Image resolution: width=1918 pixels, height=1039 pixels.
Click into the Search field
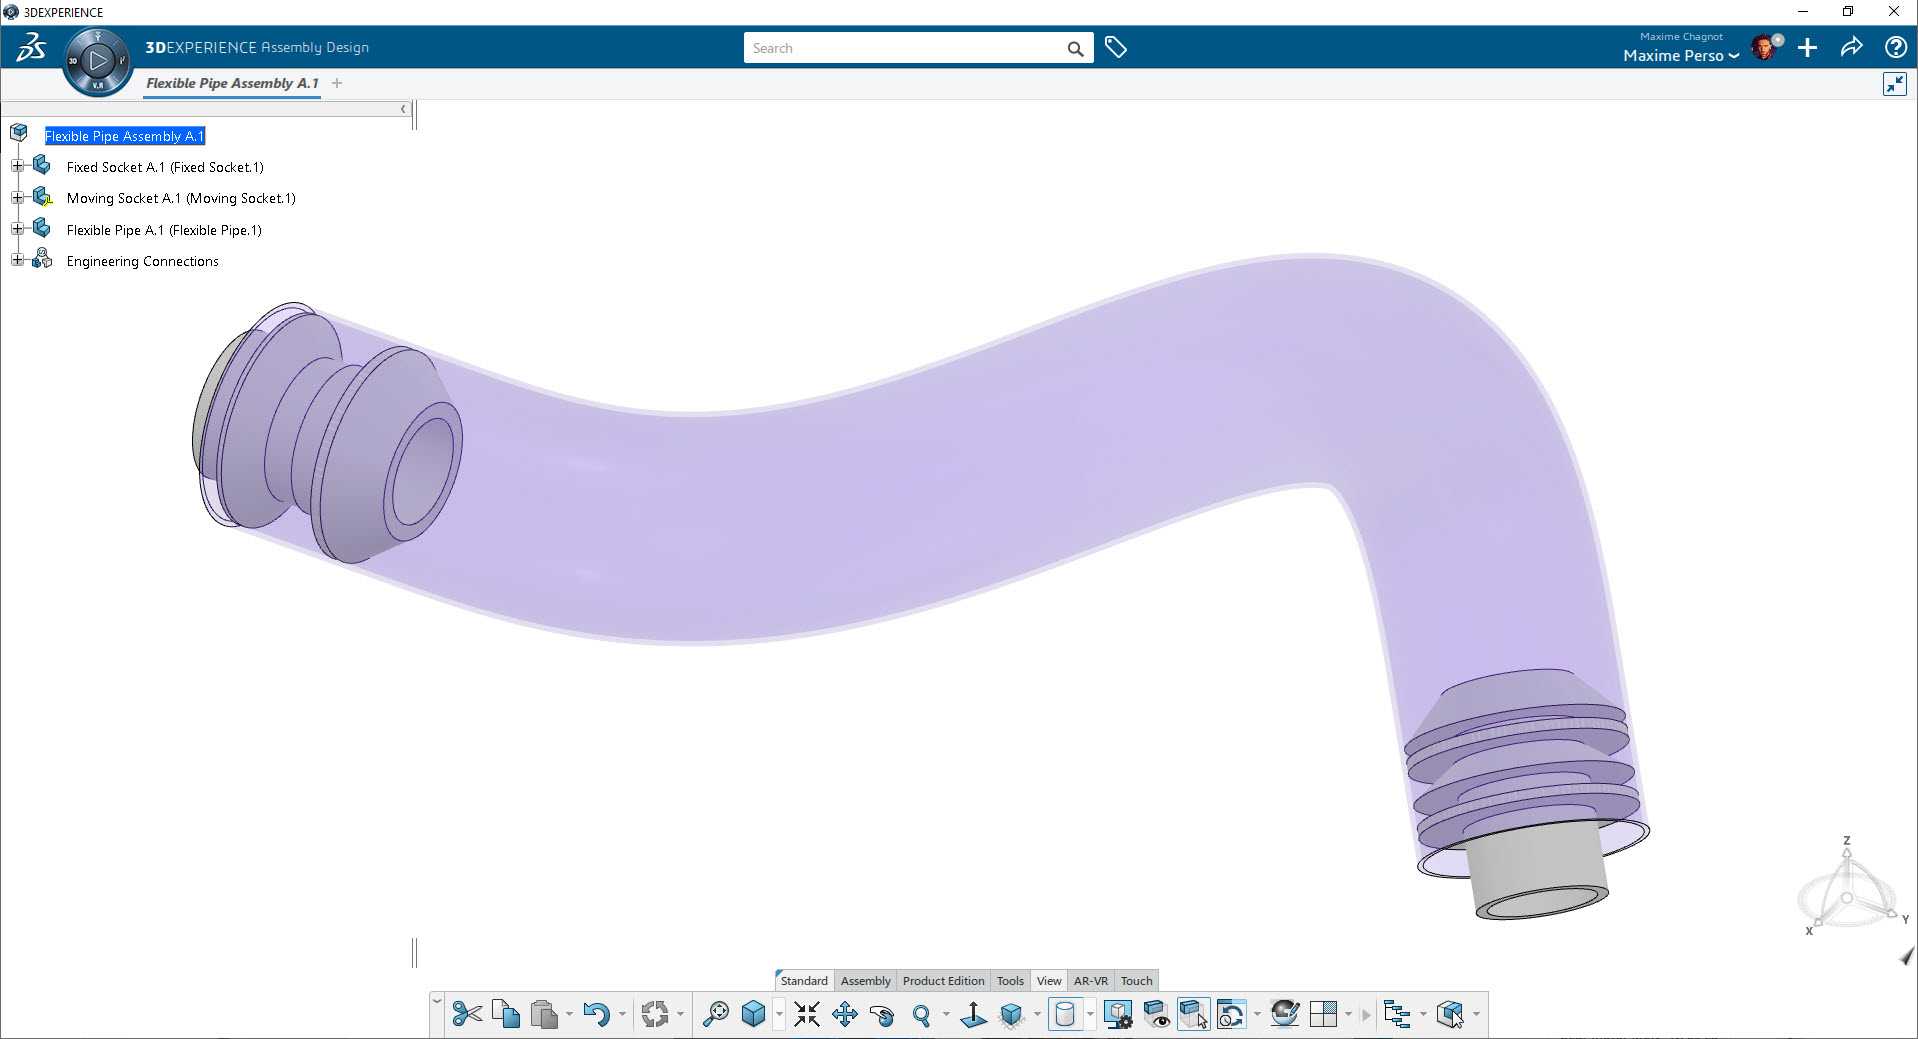click(x=903, y=48)
